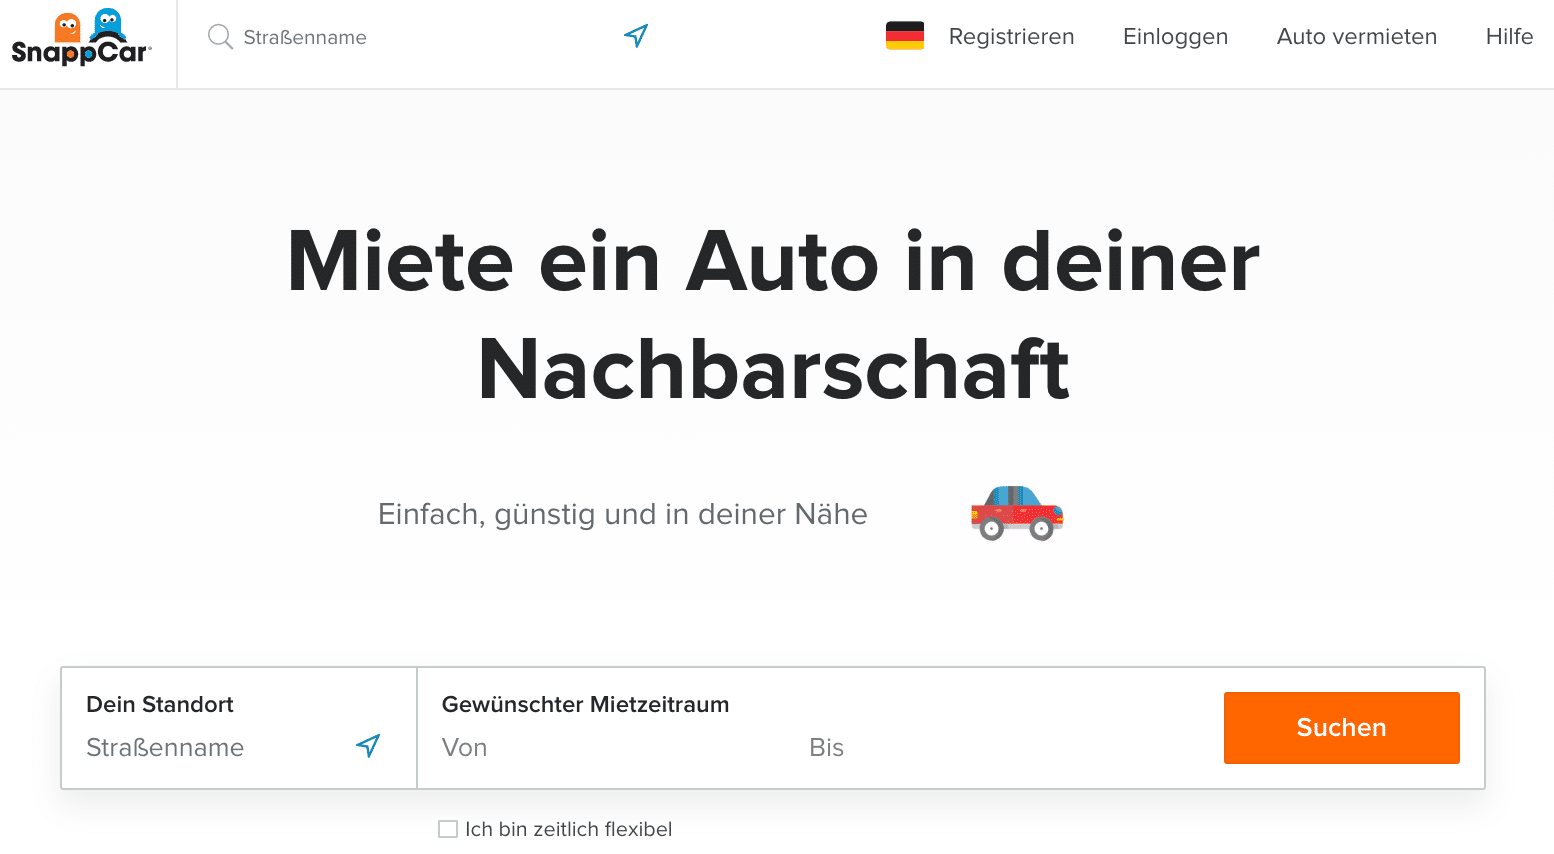This screenshot has height=854, width=1554.
Task: Open the language selector via the flag
Action: 905,34
